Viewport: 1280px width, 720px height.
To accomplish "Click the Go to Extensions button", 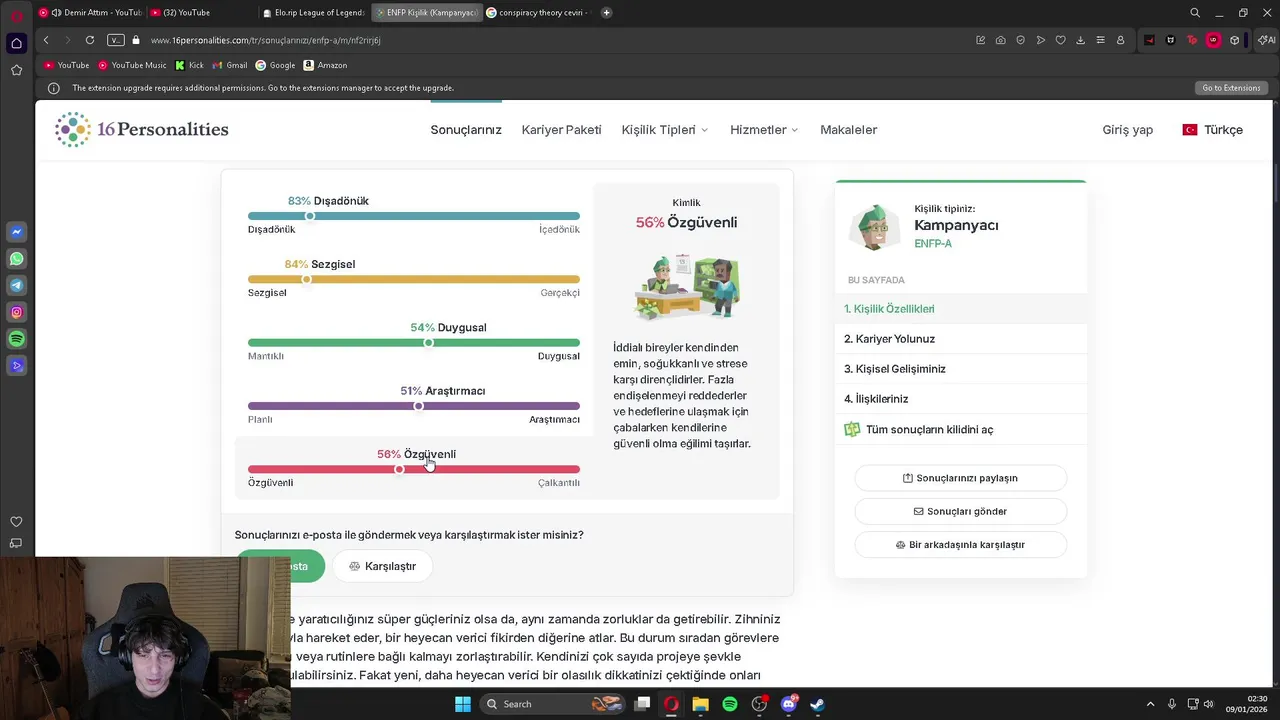I will [1231, 88].
